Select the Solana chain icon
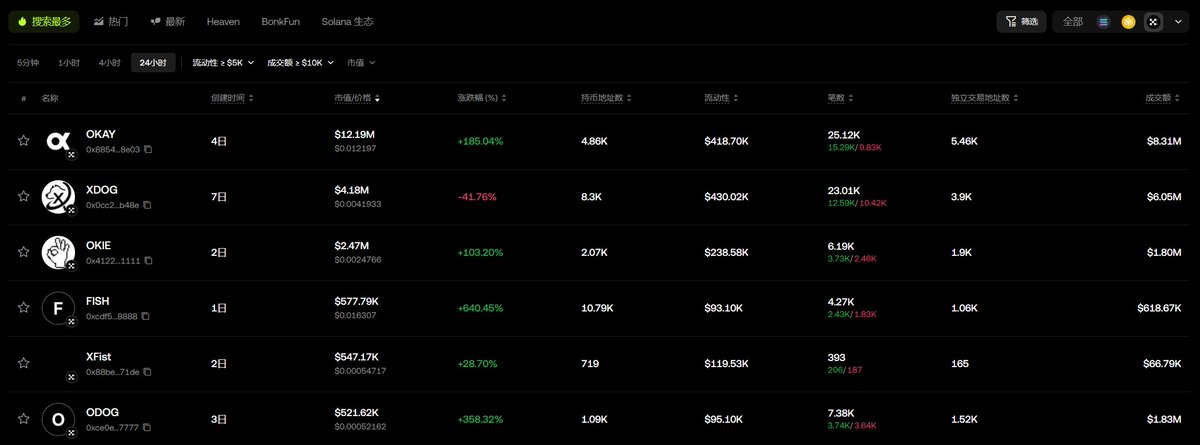Screen dimensions: 1200x445 1104,21
